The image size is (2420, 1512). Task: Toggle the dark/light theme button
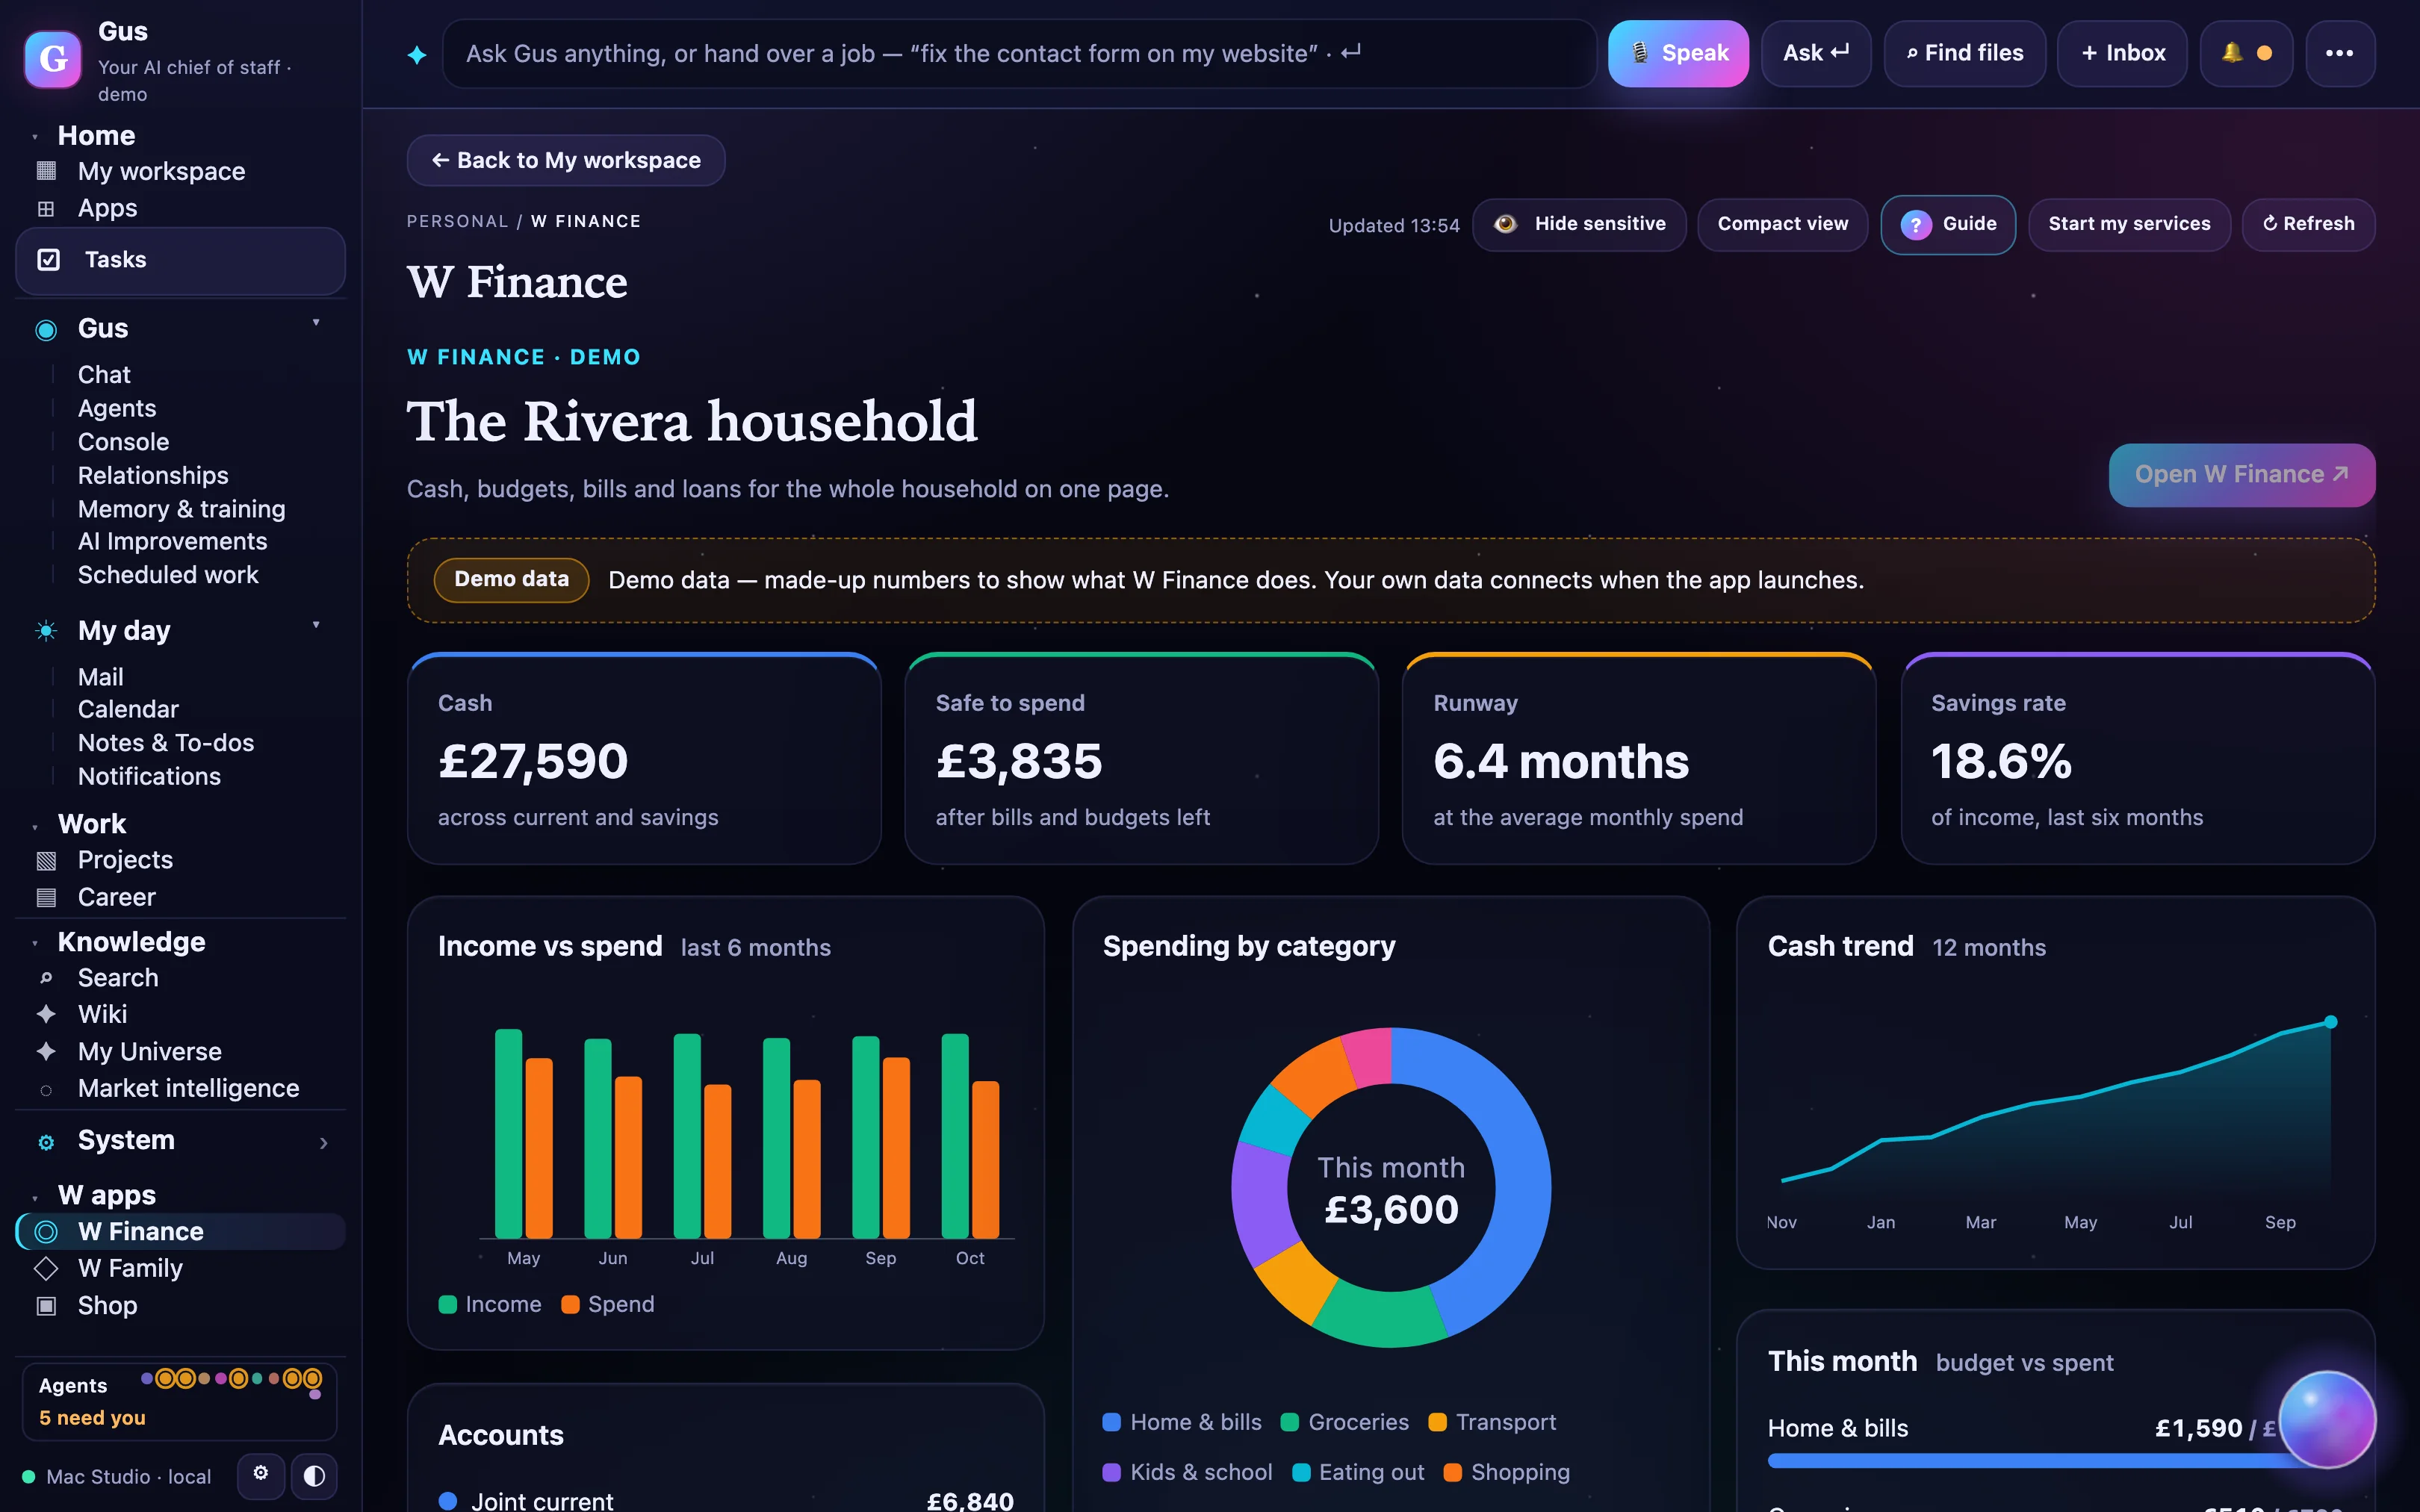pyautogui.click(x=314, y=1476)
